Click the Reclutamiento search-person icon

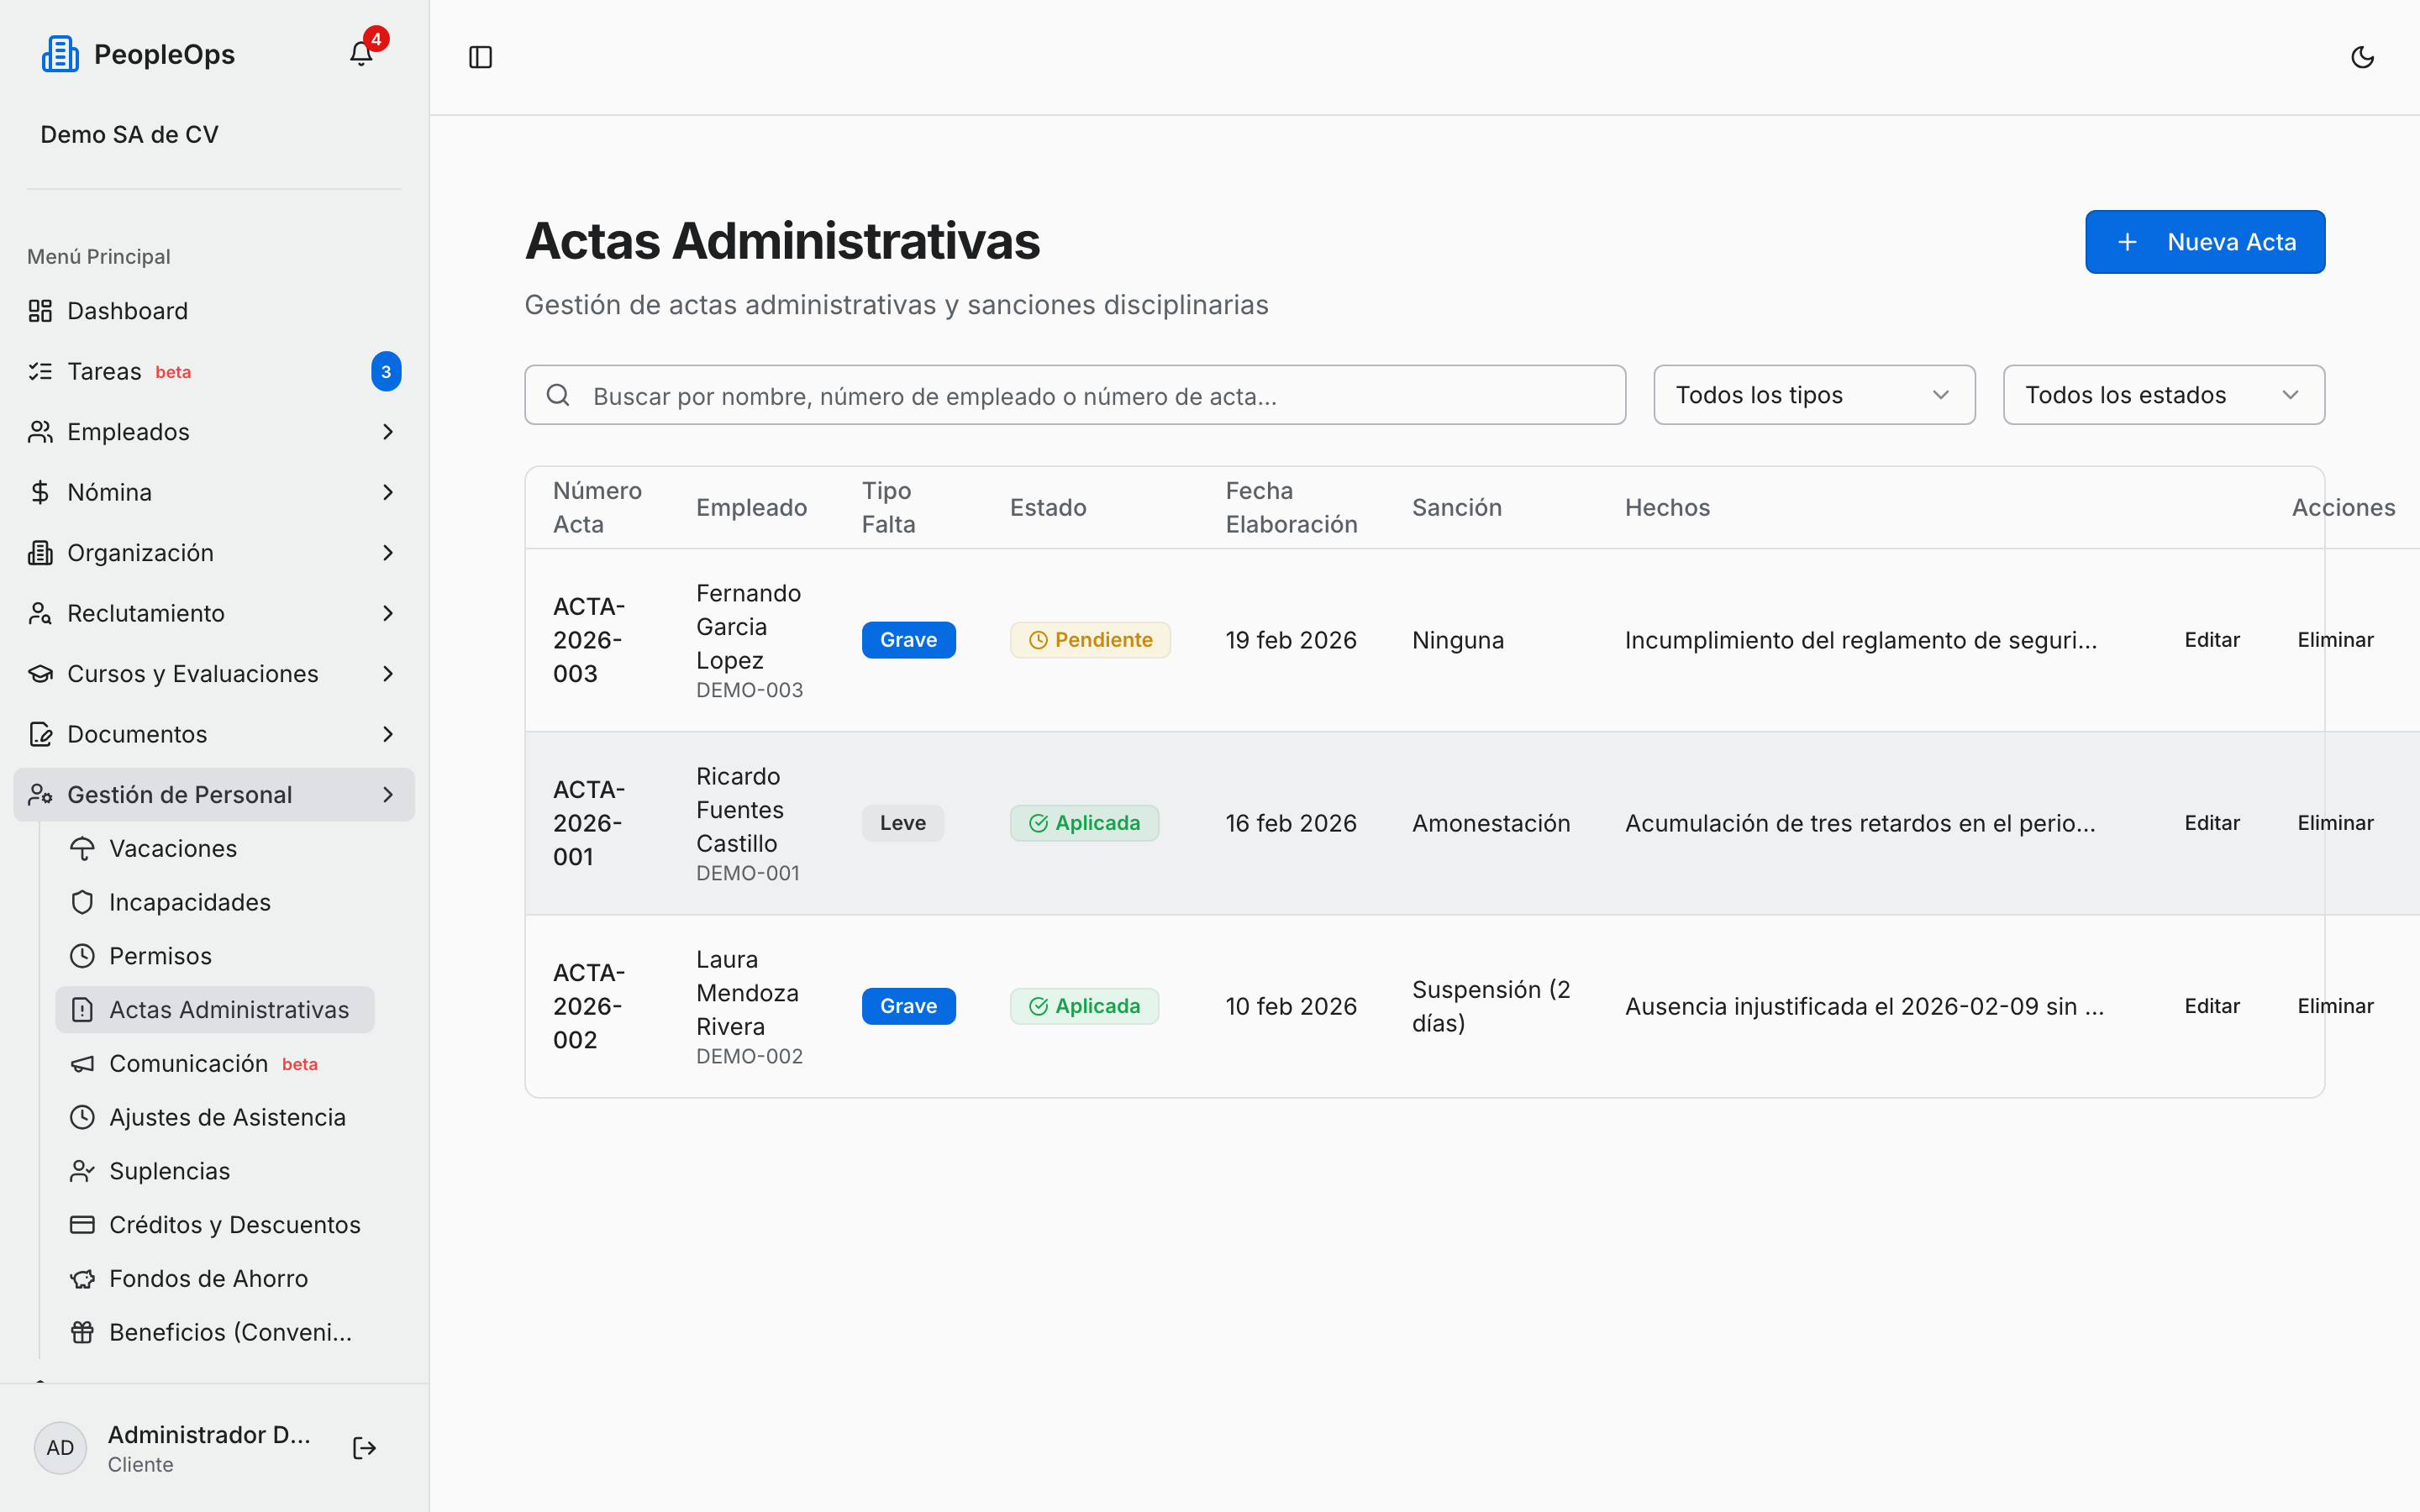click(x=40, y=613)
